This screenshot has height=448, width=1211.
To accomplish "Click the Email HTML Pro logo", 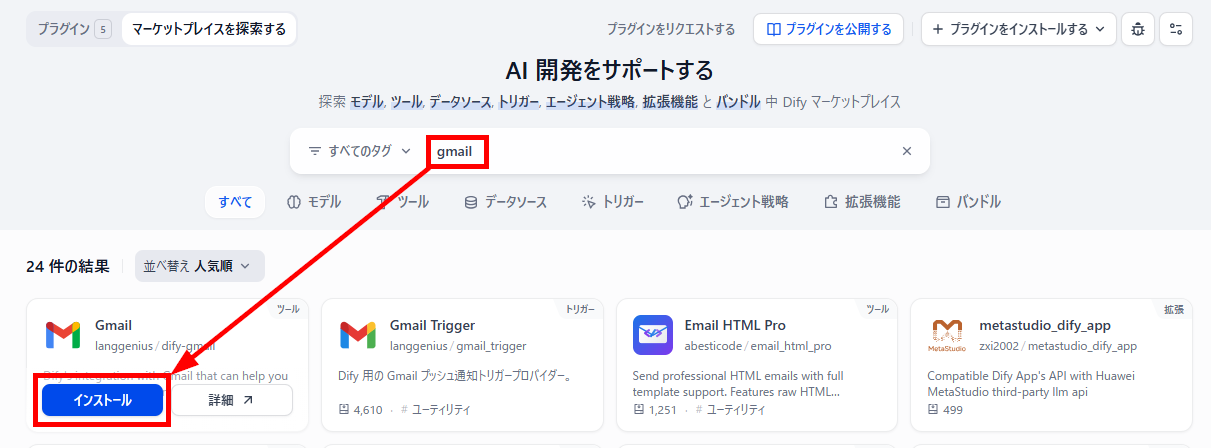I will point(653,335).
